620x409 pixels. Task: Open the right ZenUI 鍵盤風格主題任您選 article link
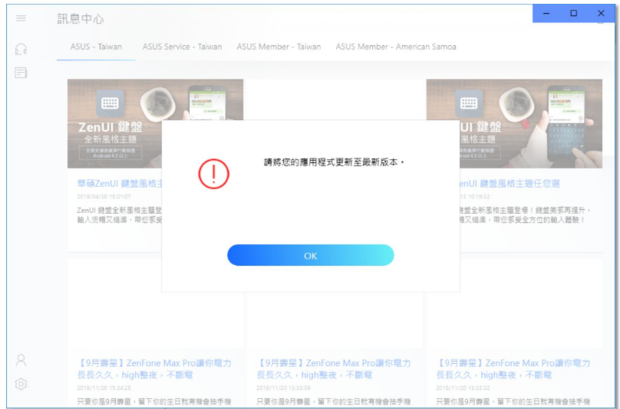click(x=510, y=184)
